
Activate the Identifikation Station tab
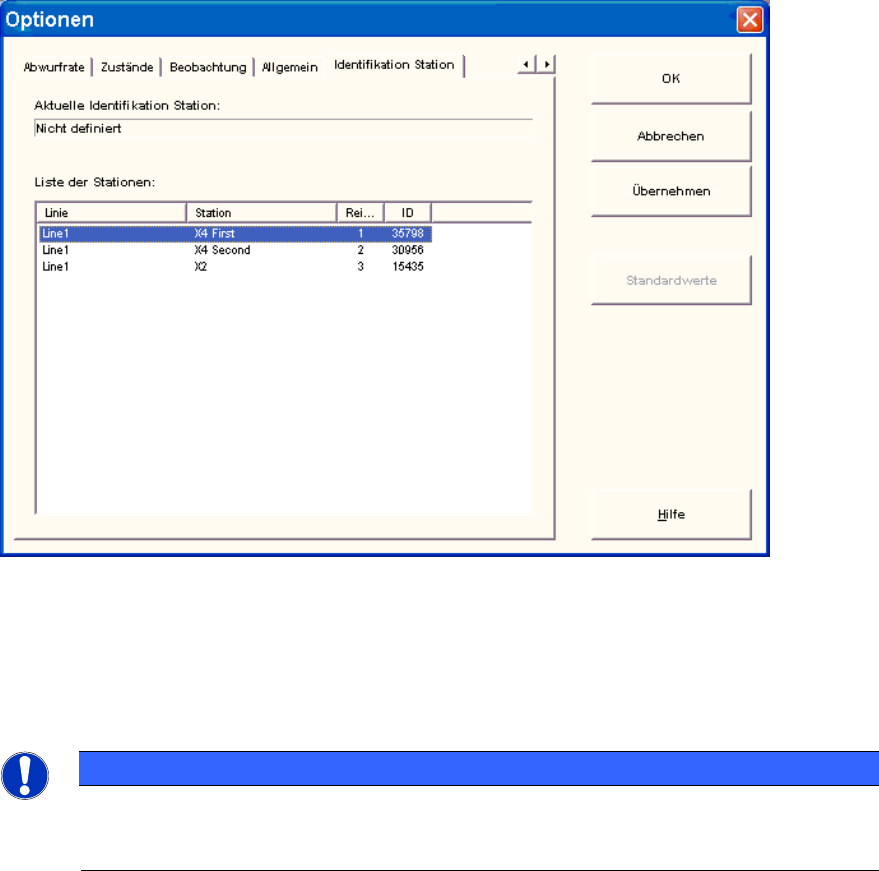394,65
